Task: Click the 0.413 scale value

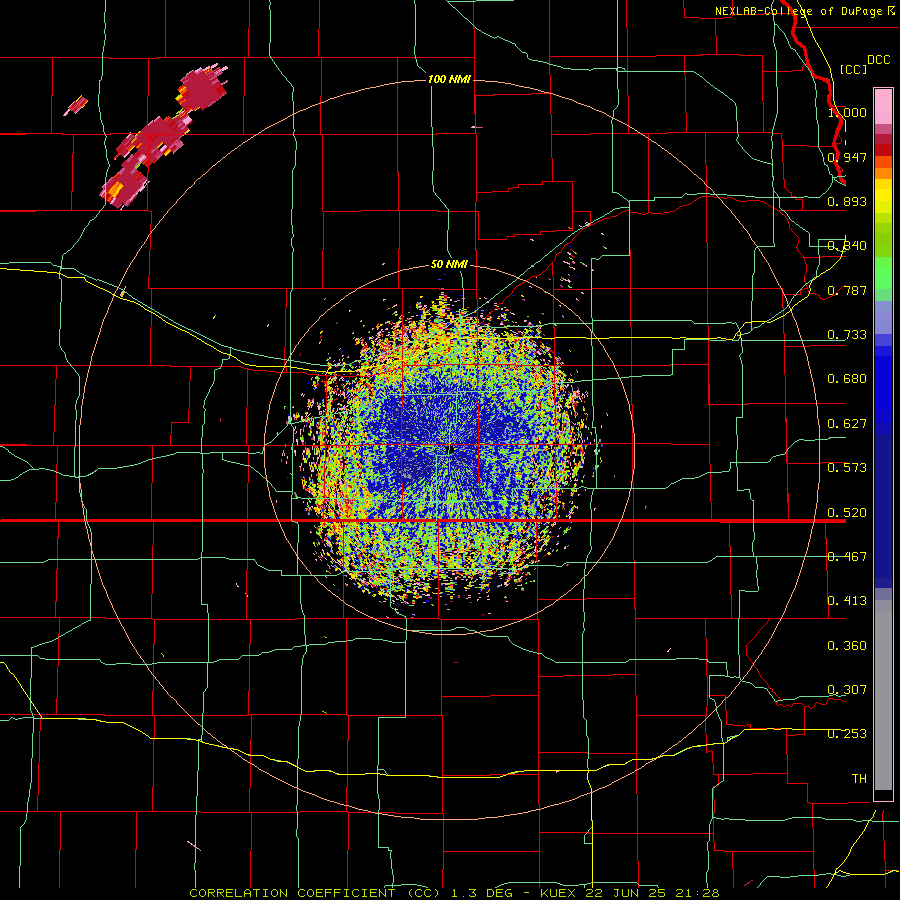Action: click(x=847, y=600)
